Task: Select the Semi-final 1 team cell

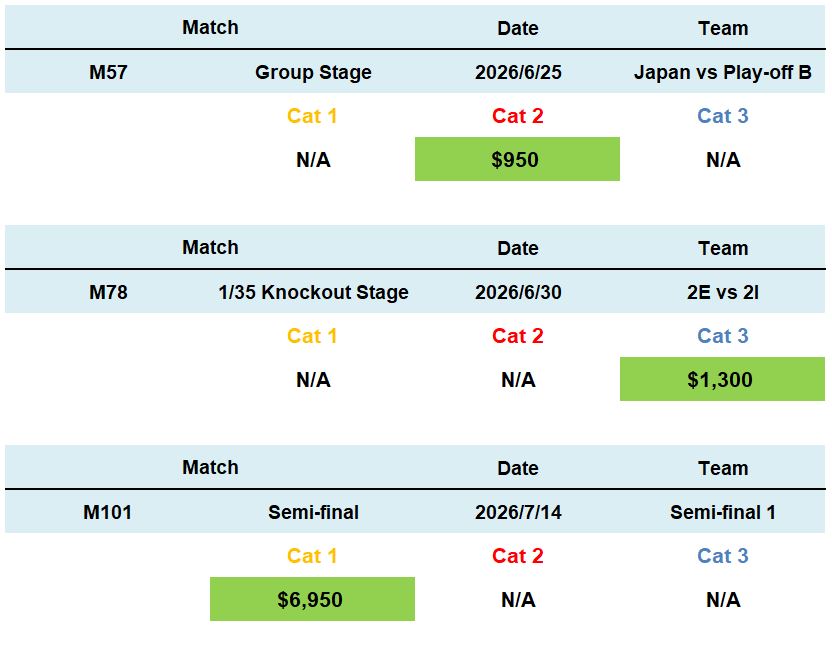Action: tap(722, 512)
